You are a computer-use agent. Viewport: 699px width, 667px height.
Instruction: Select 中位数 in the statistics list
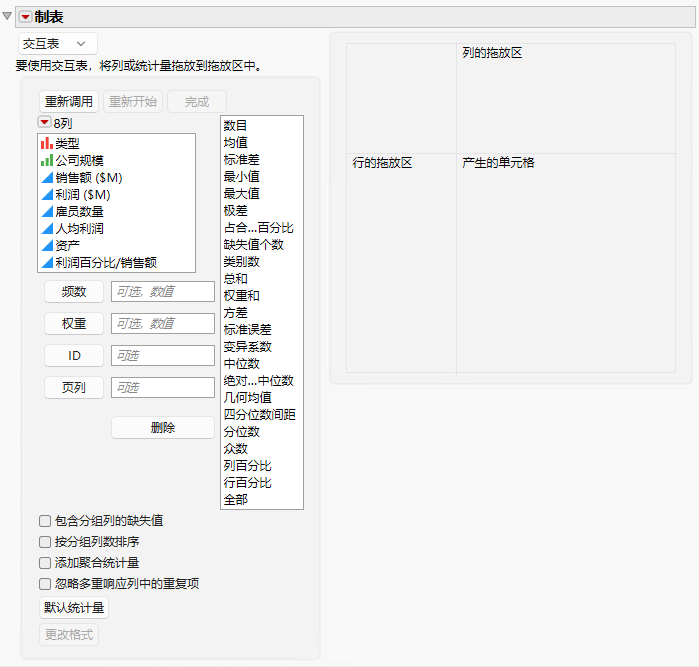pyautogui.click(x=262, y=364)
